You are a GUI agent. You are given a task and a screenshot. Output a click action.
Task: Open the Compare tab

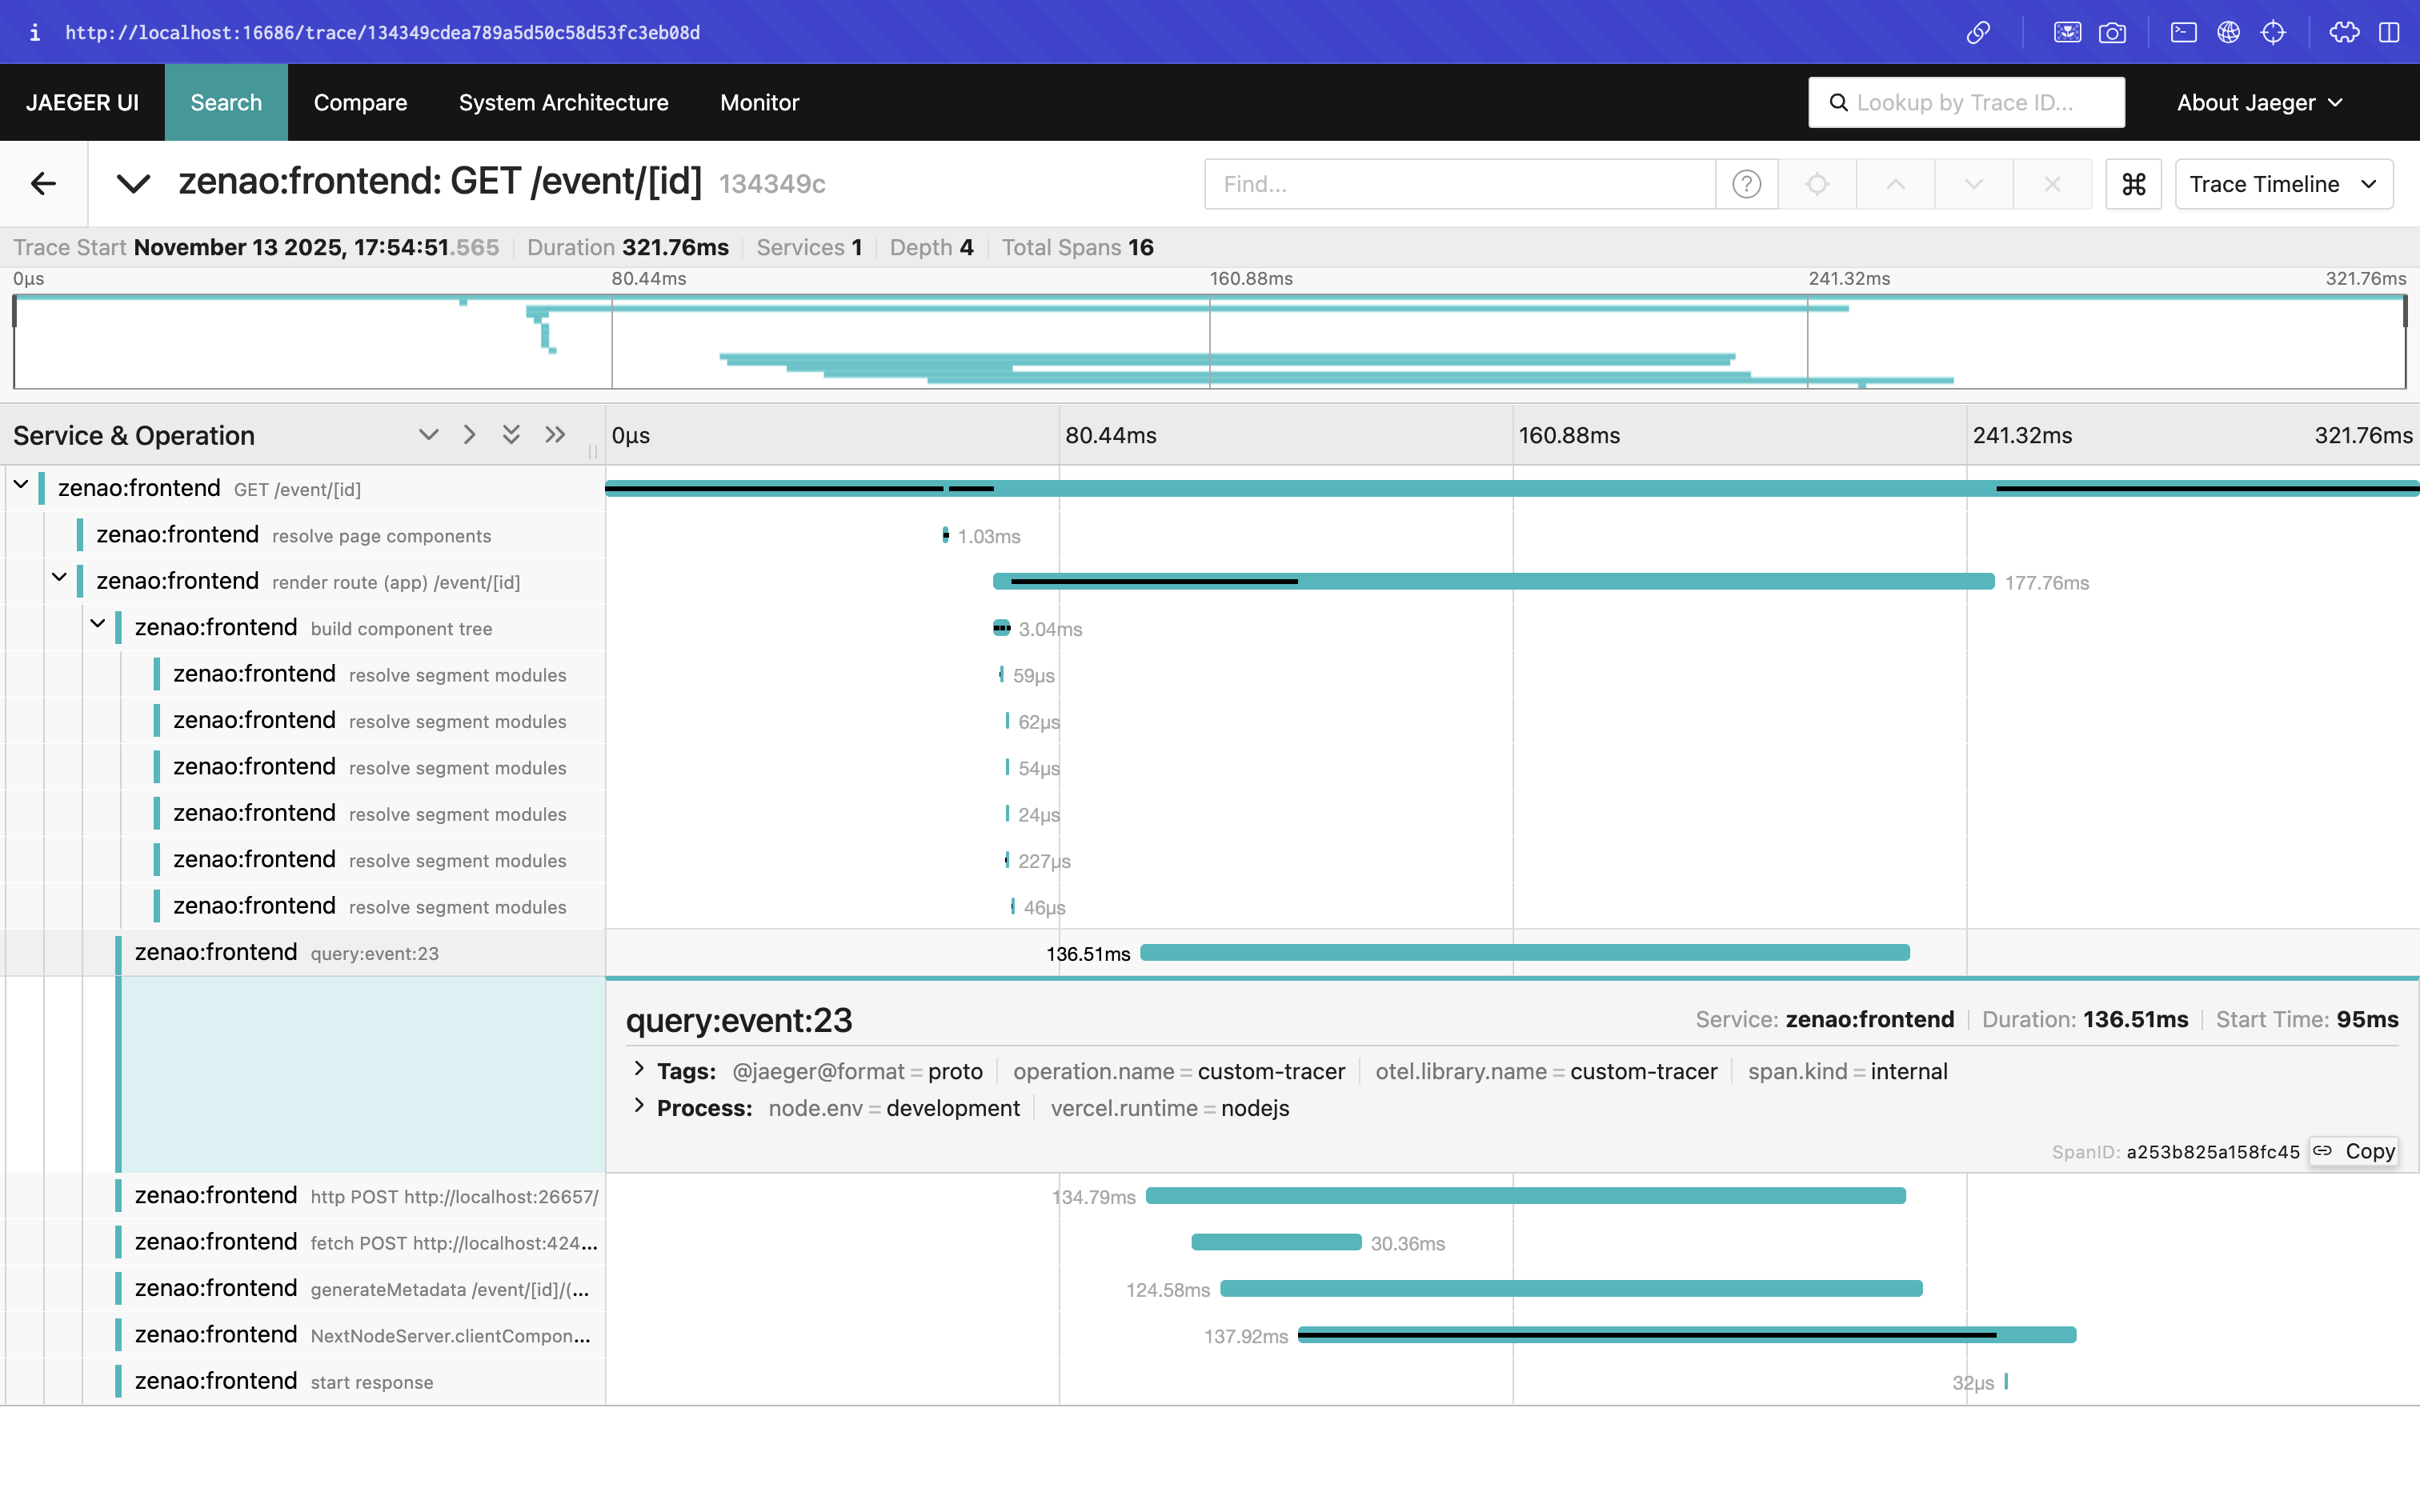360,102
